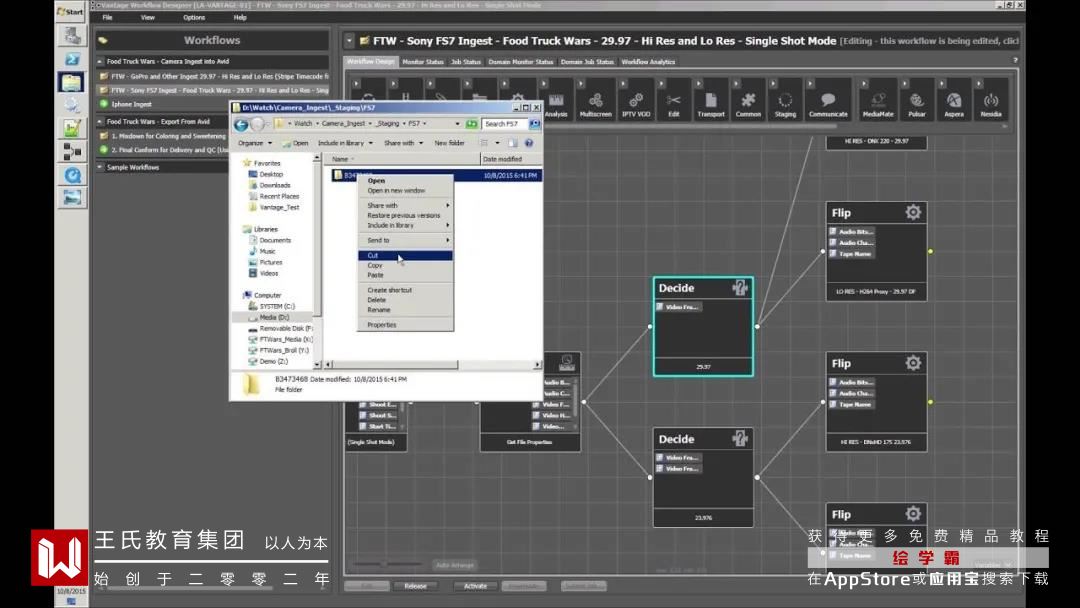Collapse Food Truck Wars Camera Ingest category
This screenshot has width=1080, height=608.
click(101, 61)
